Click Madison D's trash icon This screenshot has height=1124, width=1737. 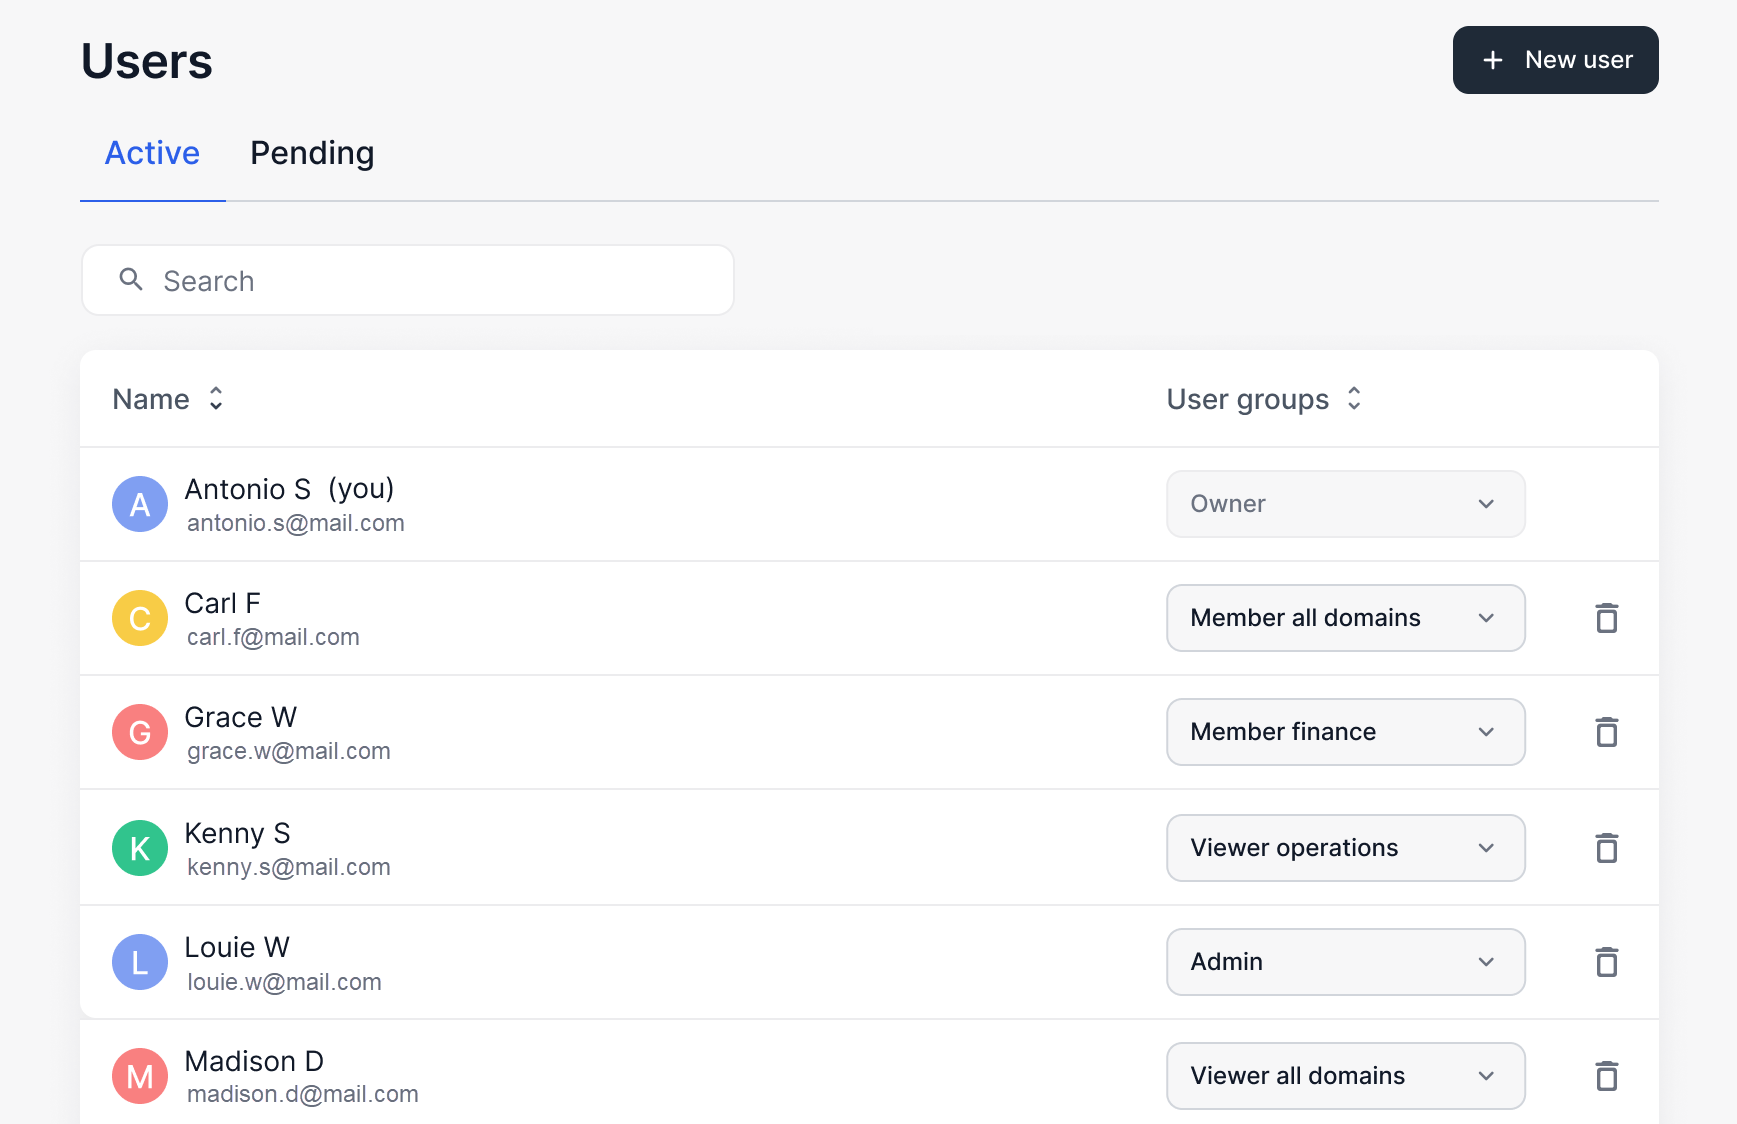point(1607,1076)
